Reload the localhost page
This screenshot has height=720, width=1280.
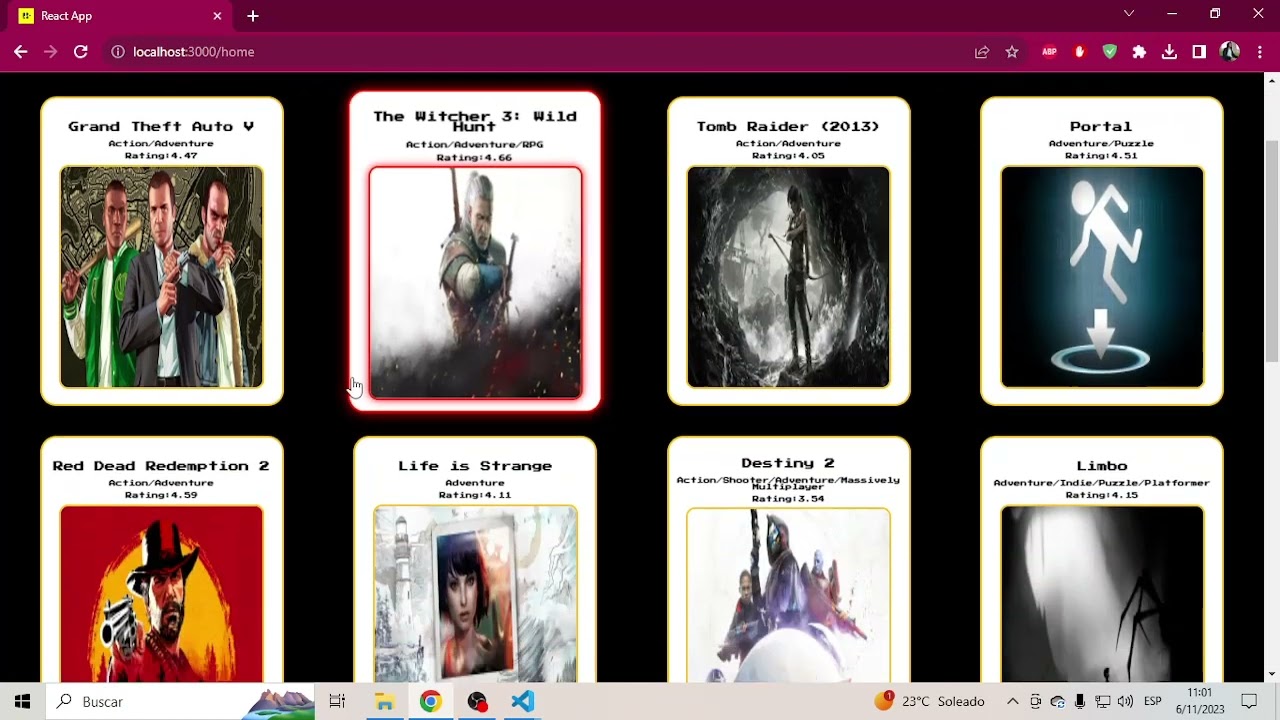[81, 52]
